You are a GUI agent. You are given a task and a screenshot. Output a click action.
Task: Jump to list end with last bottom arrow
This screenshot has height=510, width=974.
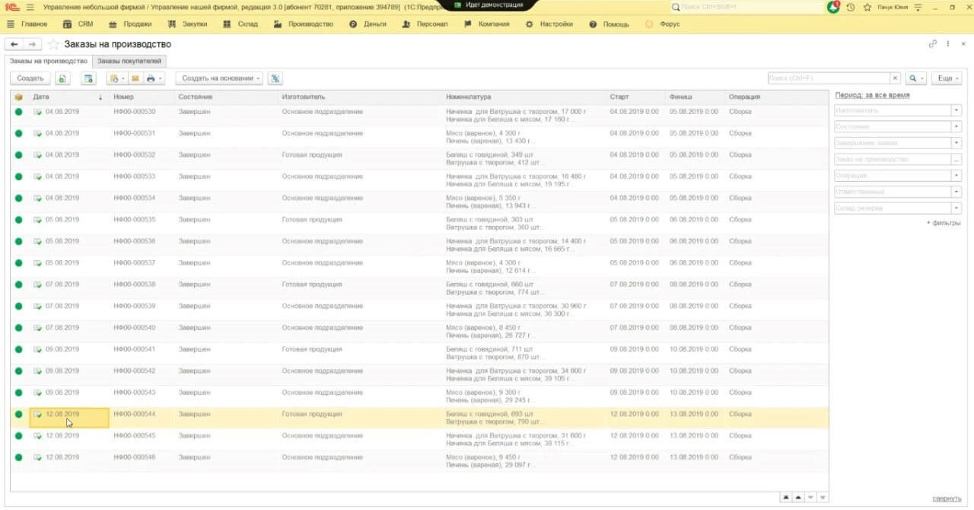823,498
